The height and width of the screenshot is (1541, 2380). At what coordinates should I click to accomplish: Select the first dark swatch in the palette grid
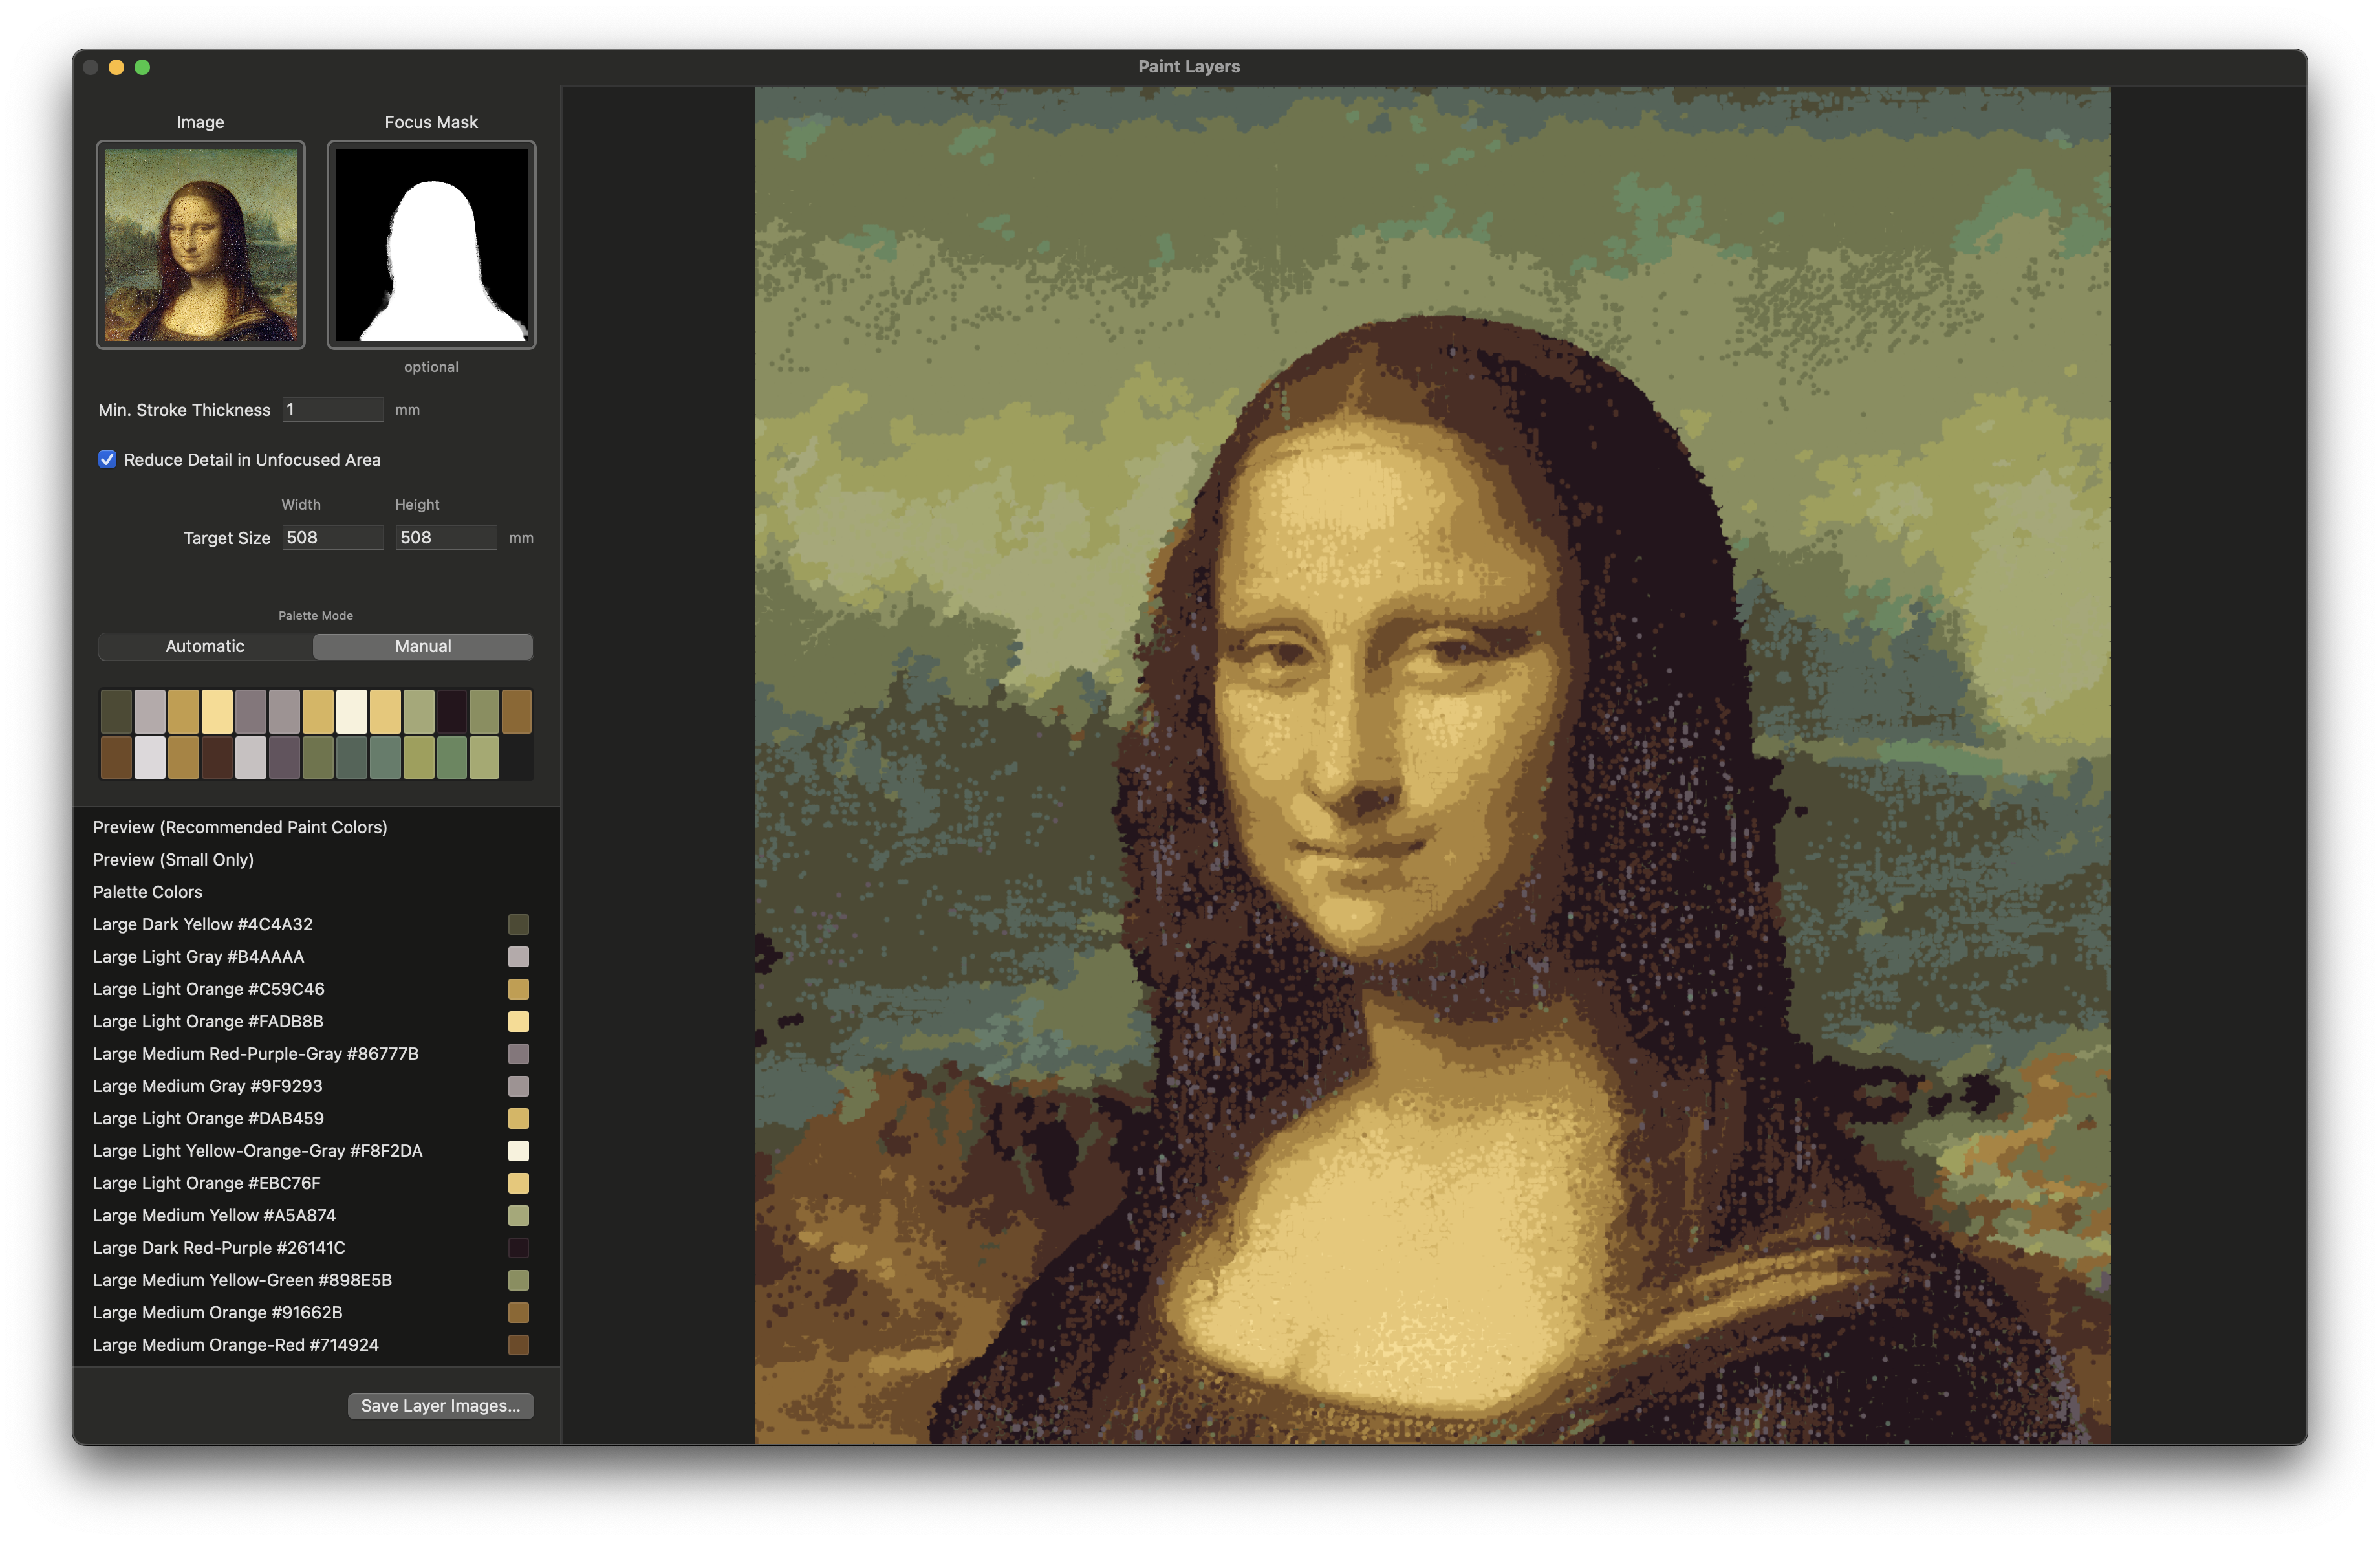click(116, 711)
